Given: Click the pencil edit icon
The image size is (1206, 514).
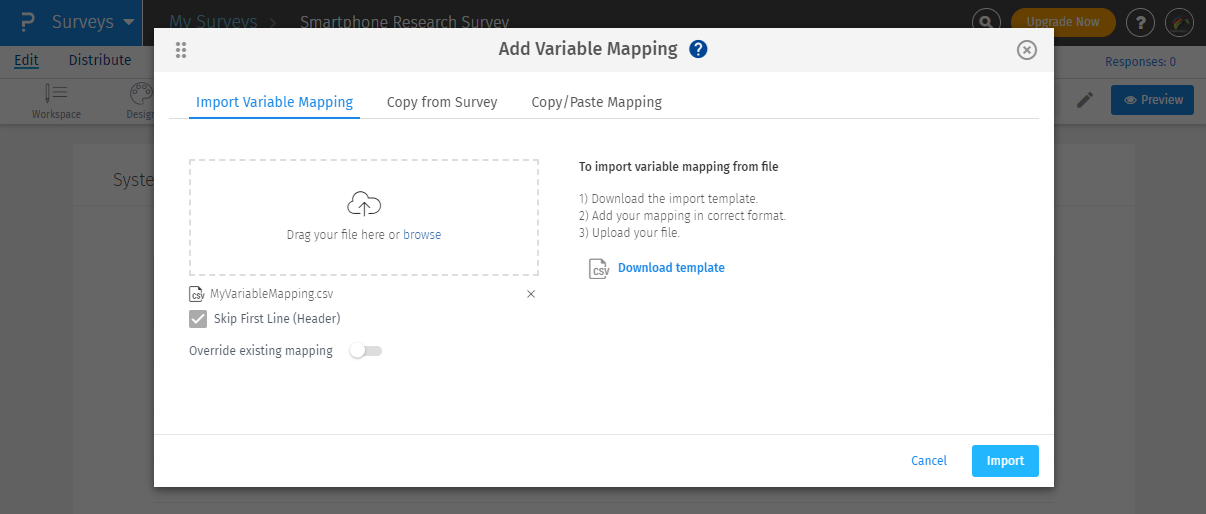Looking at the screenshot, I should coord(1085,100).
